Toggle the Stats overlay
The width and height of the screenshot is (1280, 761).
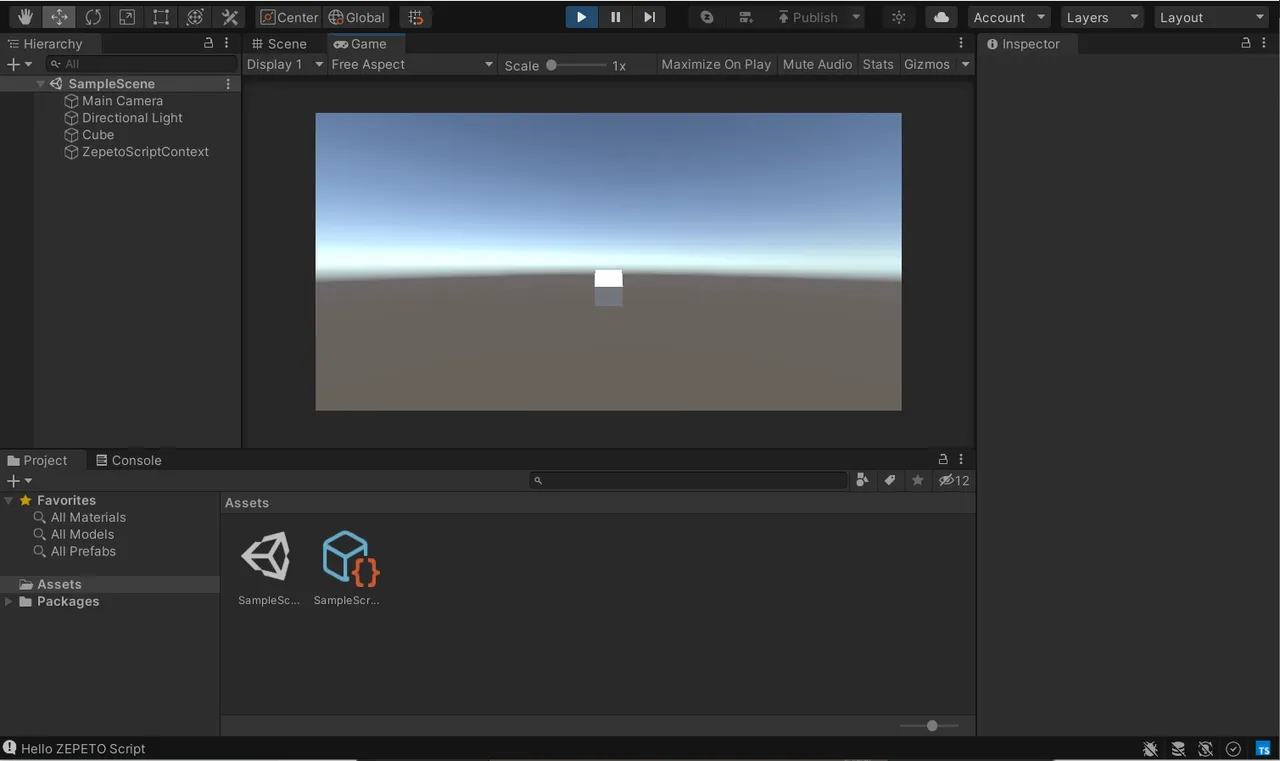(x=878, y=64)
